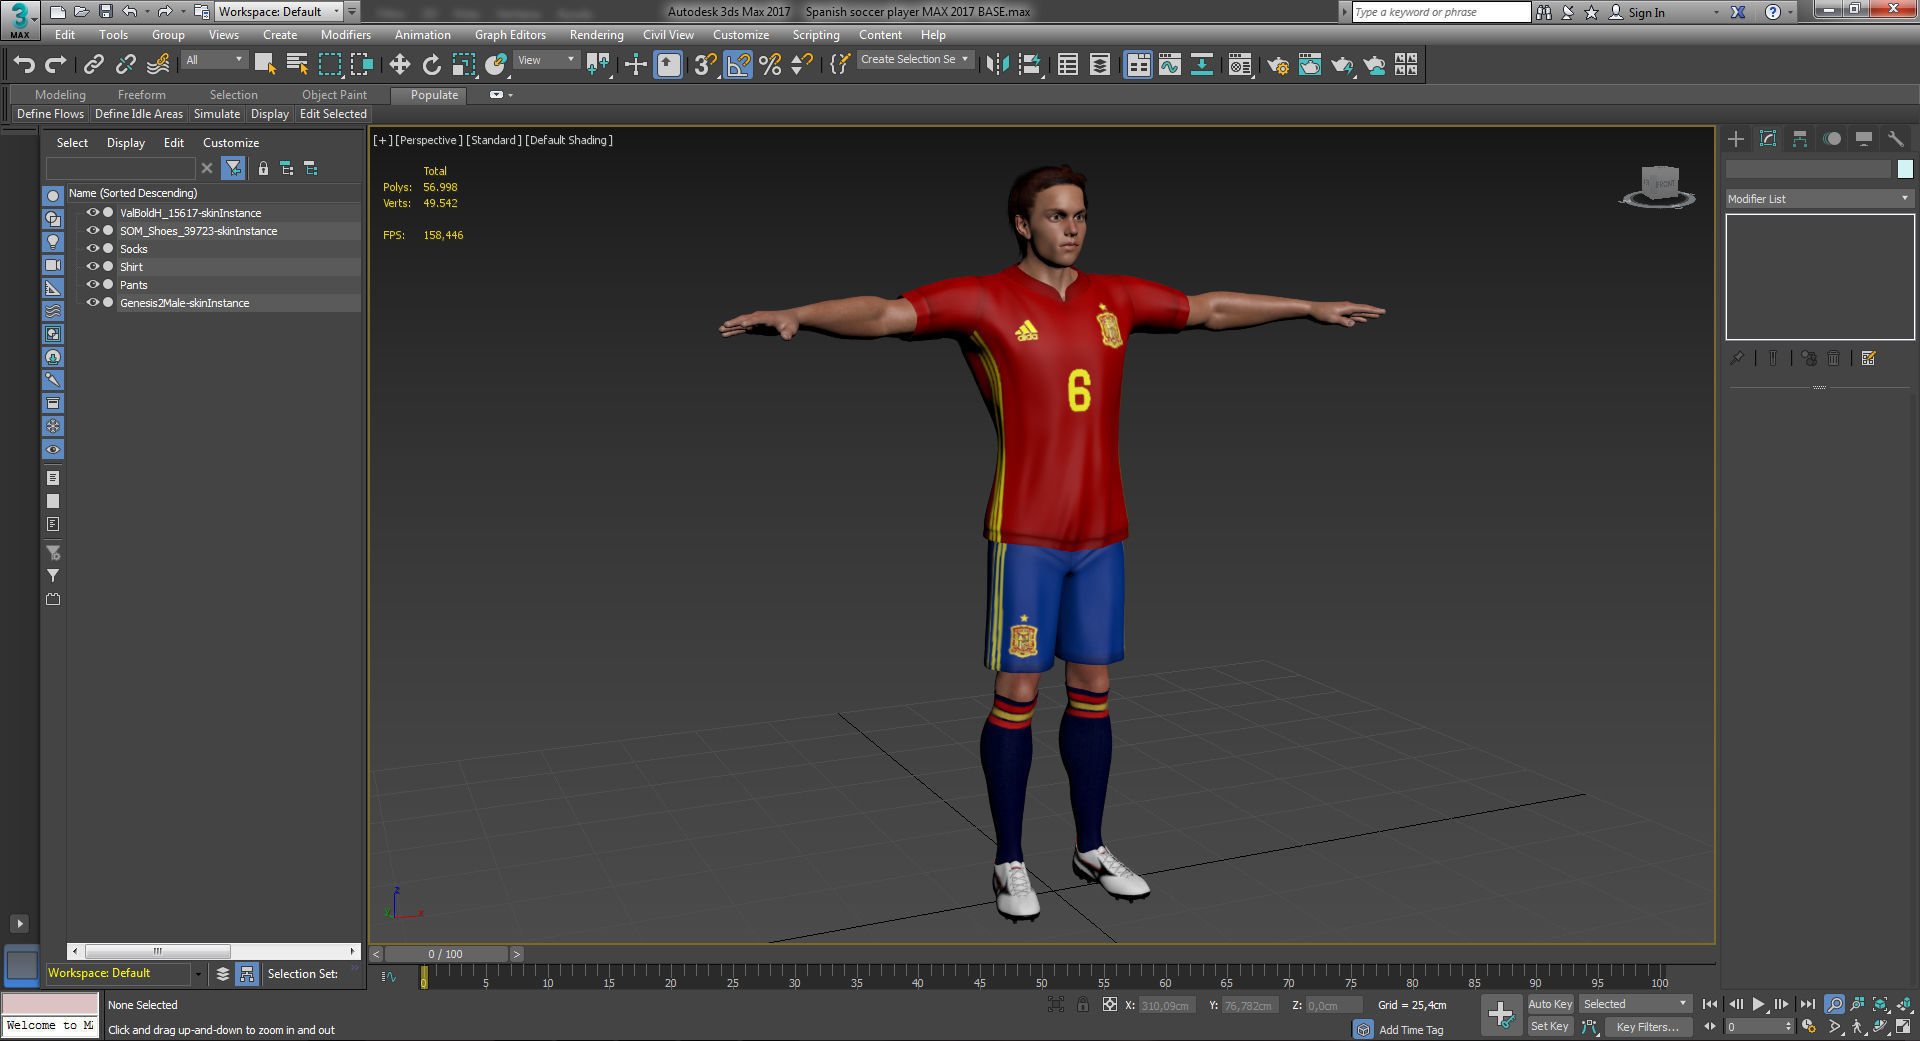Click the Define Flows button
1920x1041 pixels.
(x=50, y=114)
